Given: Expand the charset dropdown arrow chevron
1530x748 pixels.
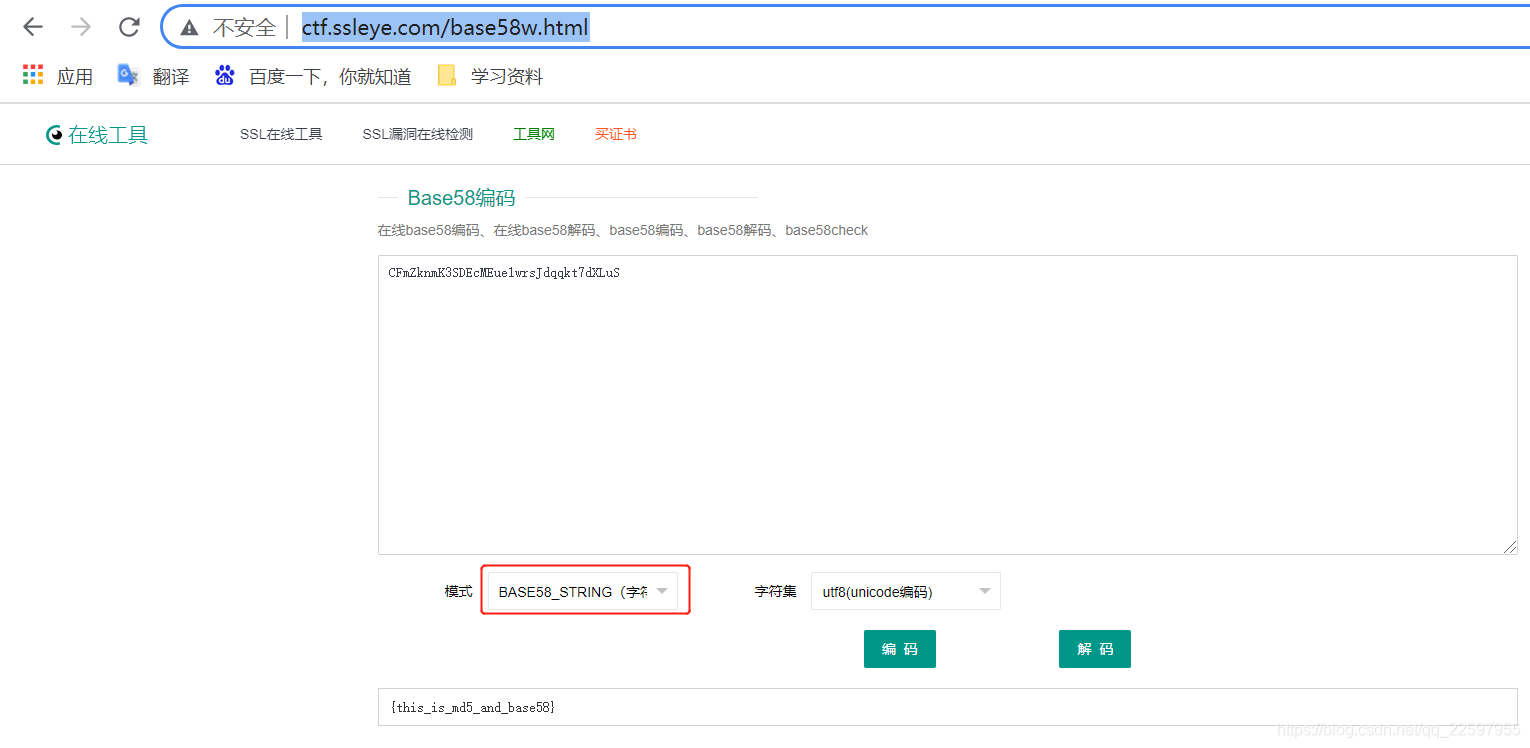Looking at the screenshot, I should (x=984, y=591).
